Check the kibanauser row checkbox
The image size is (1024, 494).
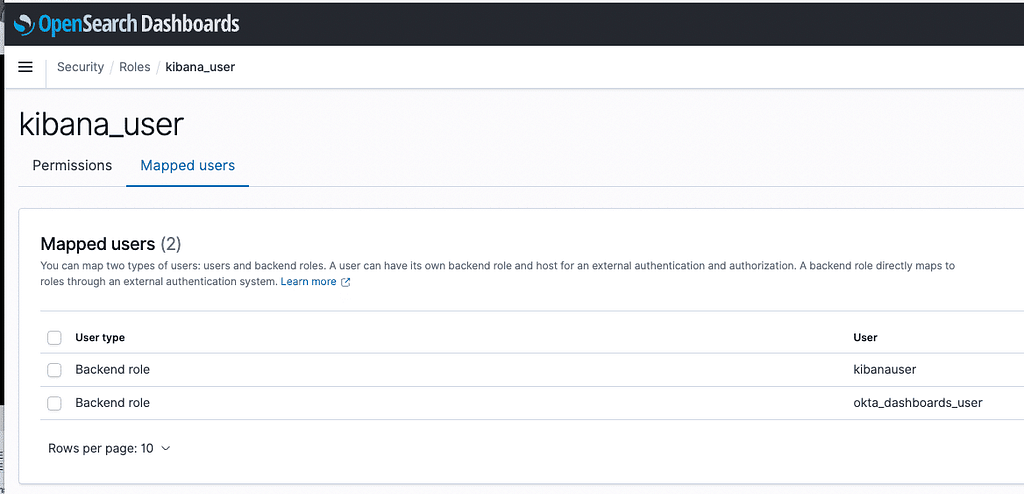pyautogui.click(x=54, y=370)
